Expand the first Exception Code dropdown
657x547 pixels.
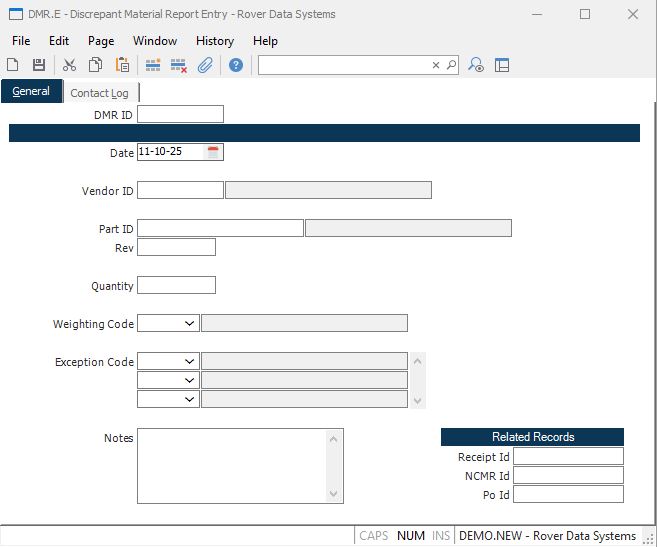[189, 361]
